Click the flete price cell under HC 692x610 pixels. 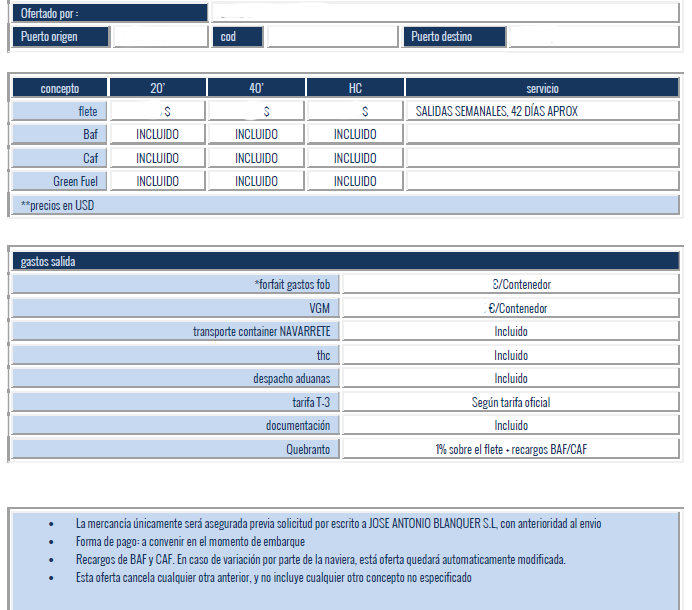point(355,111)
